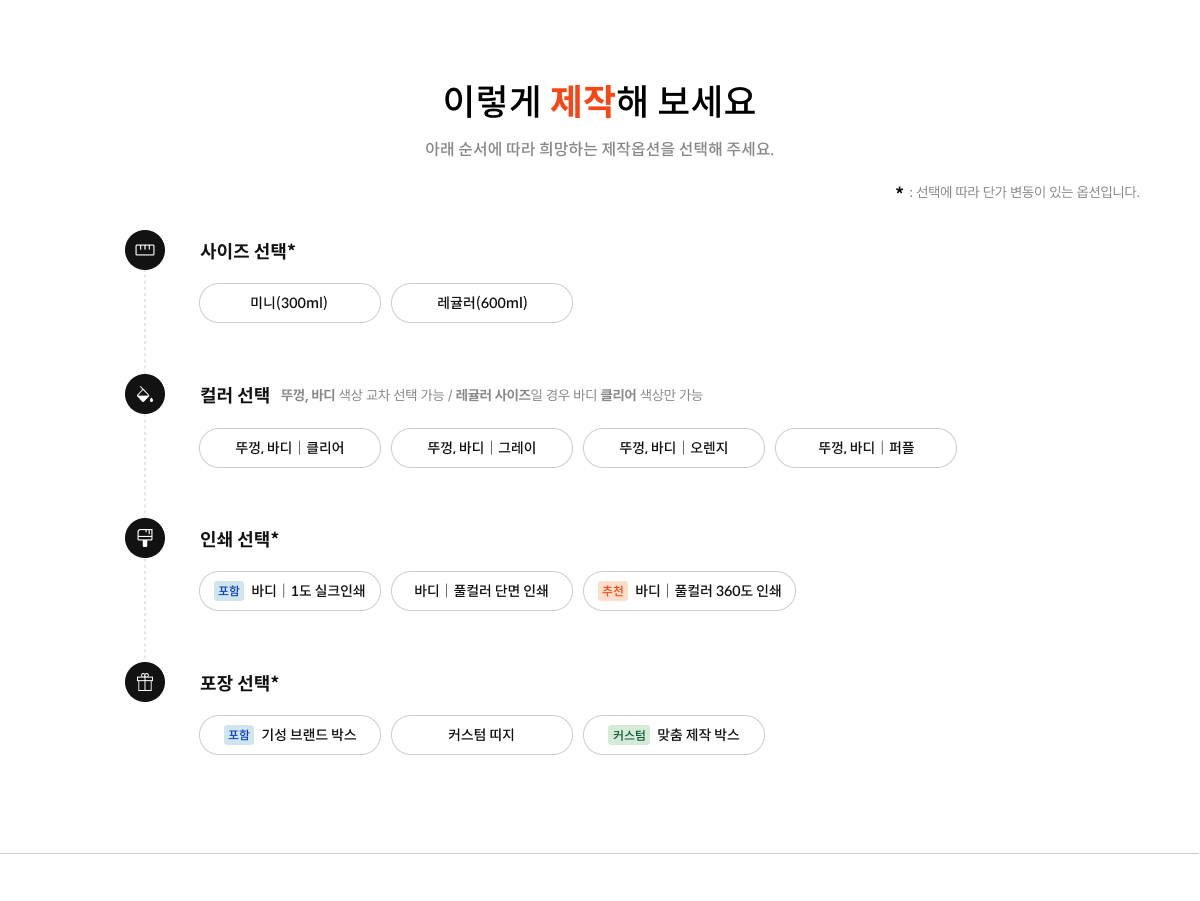1200x901 pixels.
Task: Select the 커스텀 띠지 packaging option
Action: (482, 735)
